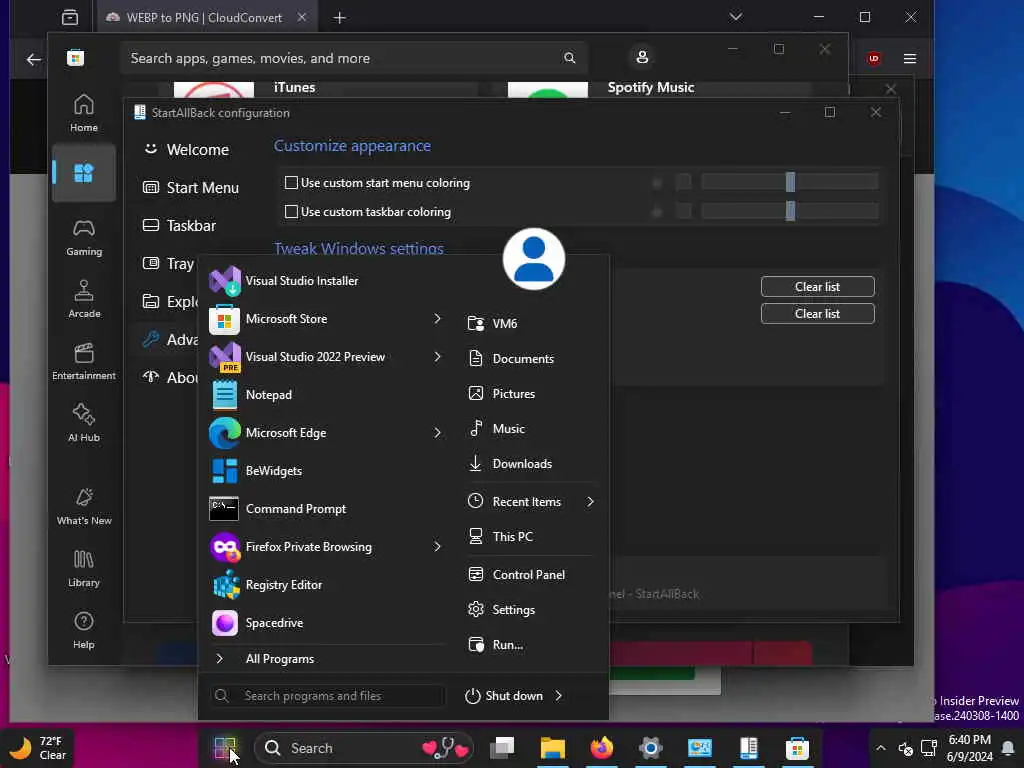Open Visual Studio Installer from start menu
Image resolution: width=1024 pixels, height=768 pixels.
[325, 281]
